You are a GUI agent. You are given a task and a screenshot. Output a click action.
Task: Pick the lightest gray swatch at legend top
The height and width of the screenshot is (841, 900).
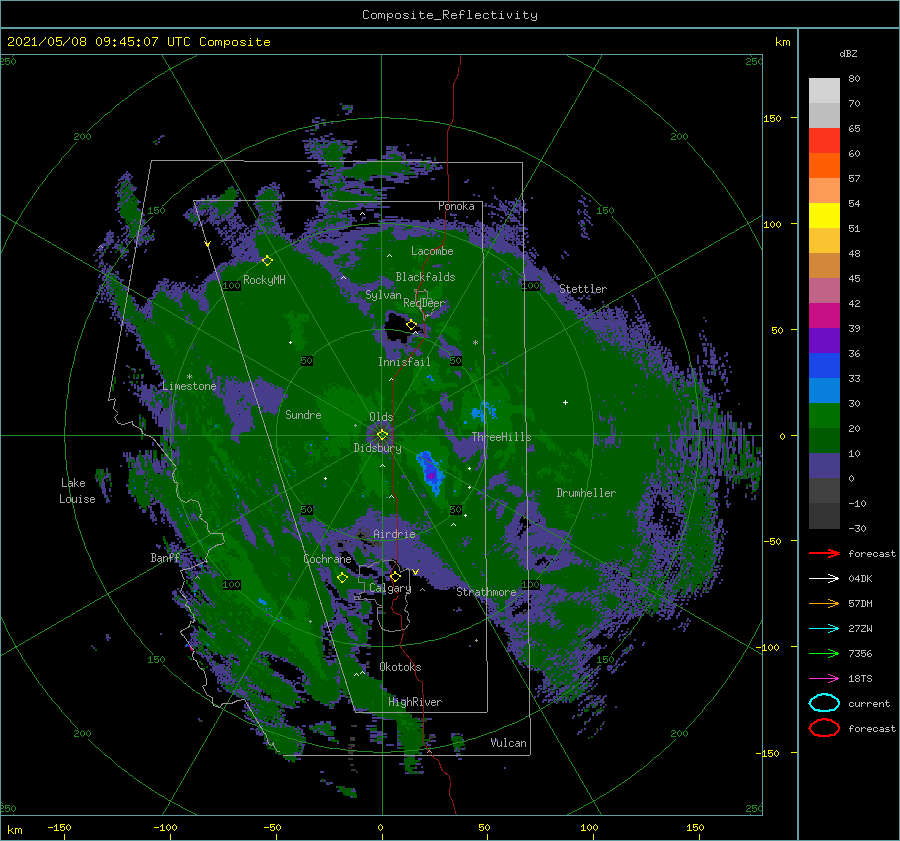[x=824, y=91]
